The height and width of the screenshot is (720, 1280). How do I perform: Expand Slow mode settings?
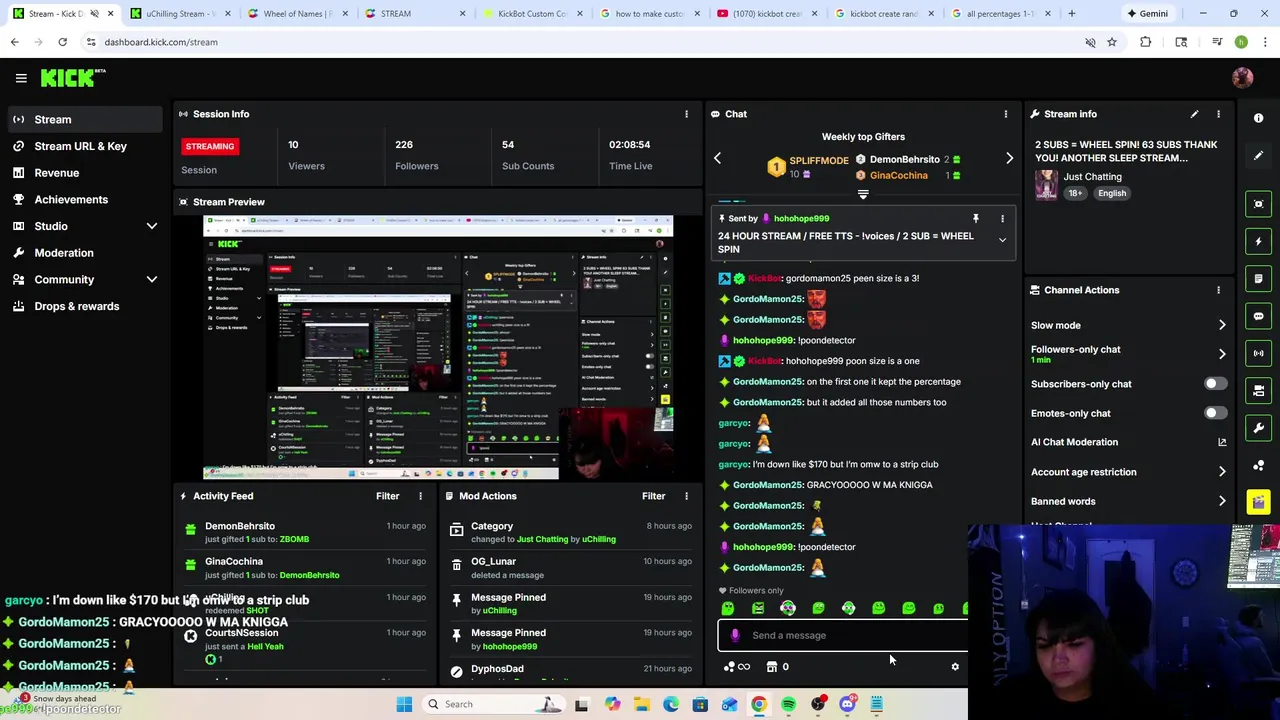coord(1222,325)
